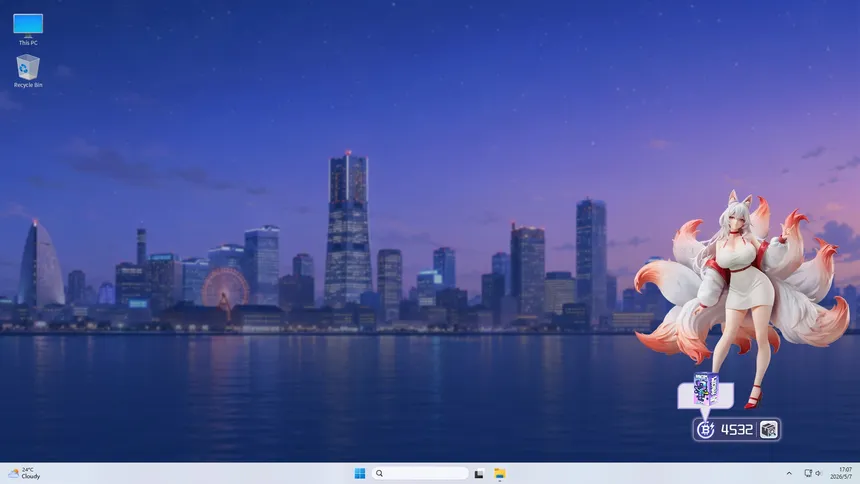Viewport: 860px width, 484px height.
Task: Click the weather cloud icon on taskbar
Action: [x=14, y=473]
